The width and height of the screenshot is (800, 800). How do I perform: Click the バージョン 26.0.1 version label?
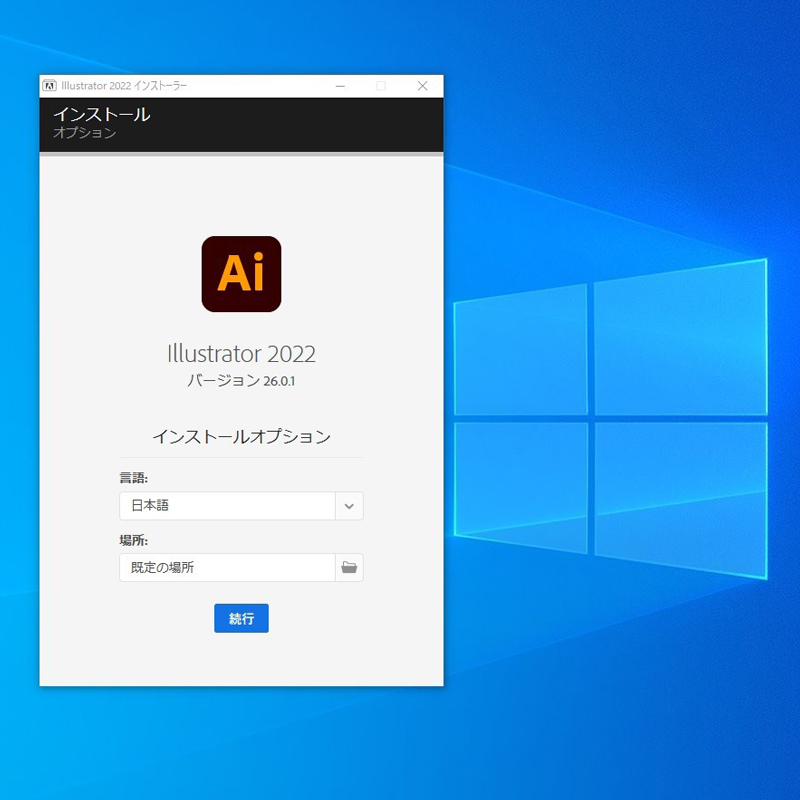(x=241, y=380)
